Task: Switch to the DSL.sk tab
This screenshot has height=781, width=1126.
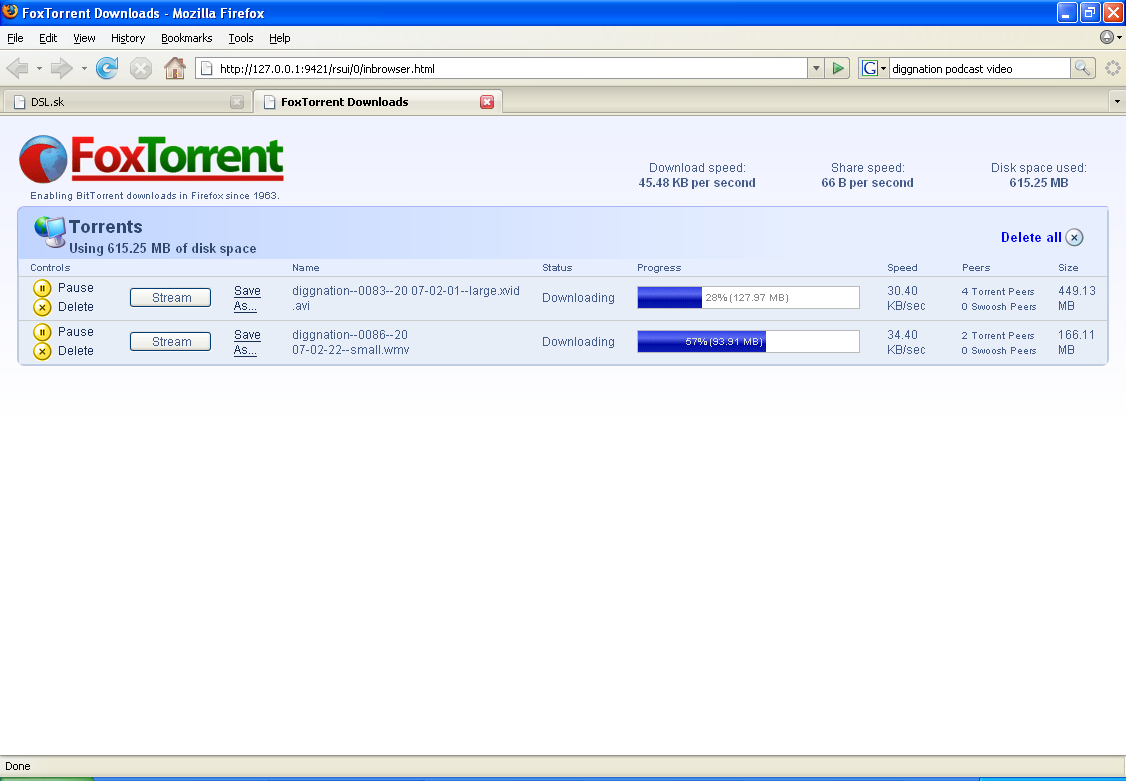Action: [127, 102]
